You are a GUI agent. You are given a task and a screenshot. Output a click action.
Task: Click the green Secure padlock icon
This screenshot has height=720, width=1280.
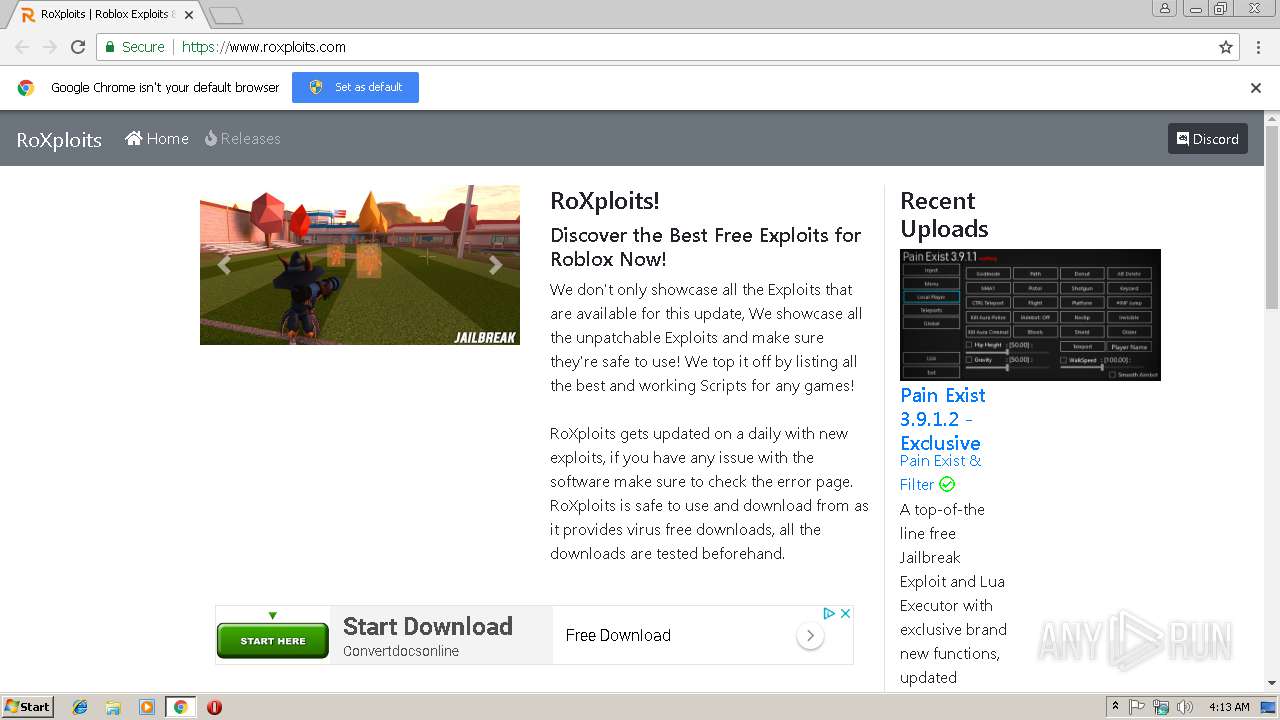(110, 47)
